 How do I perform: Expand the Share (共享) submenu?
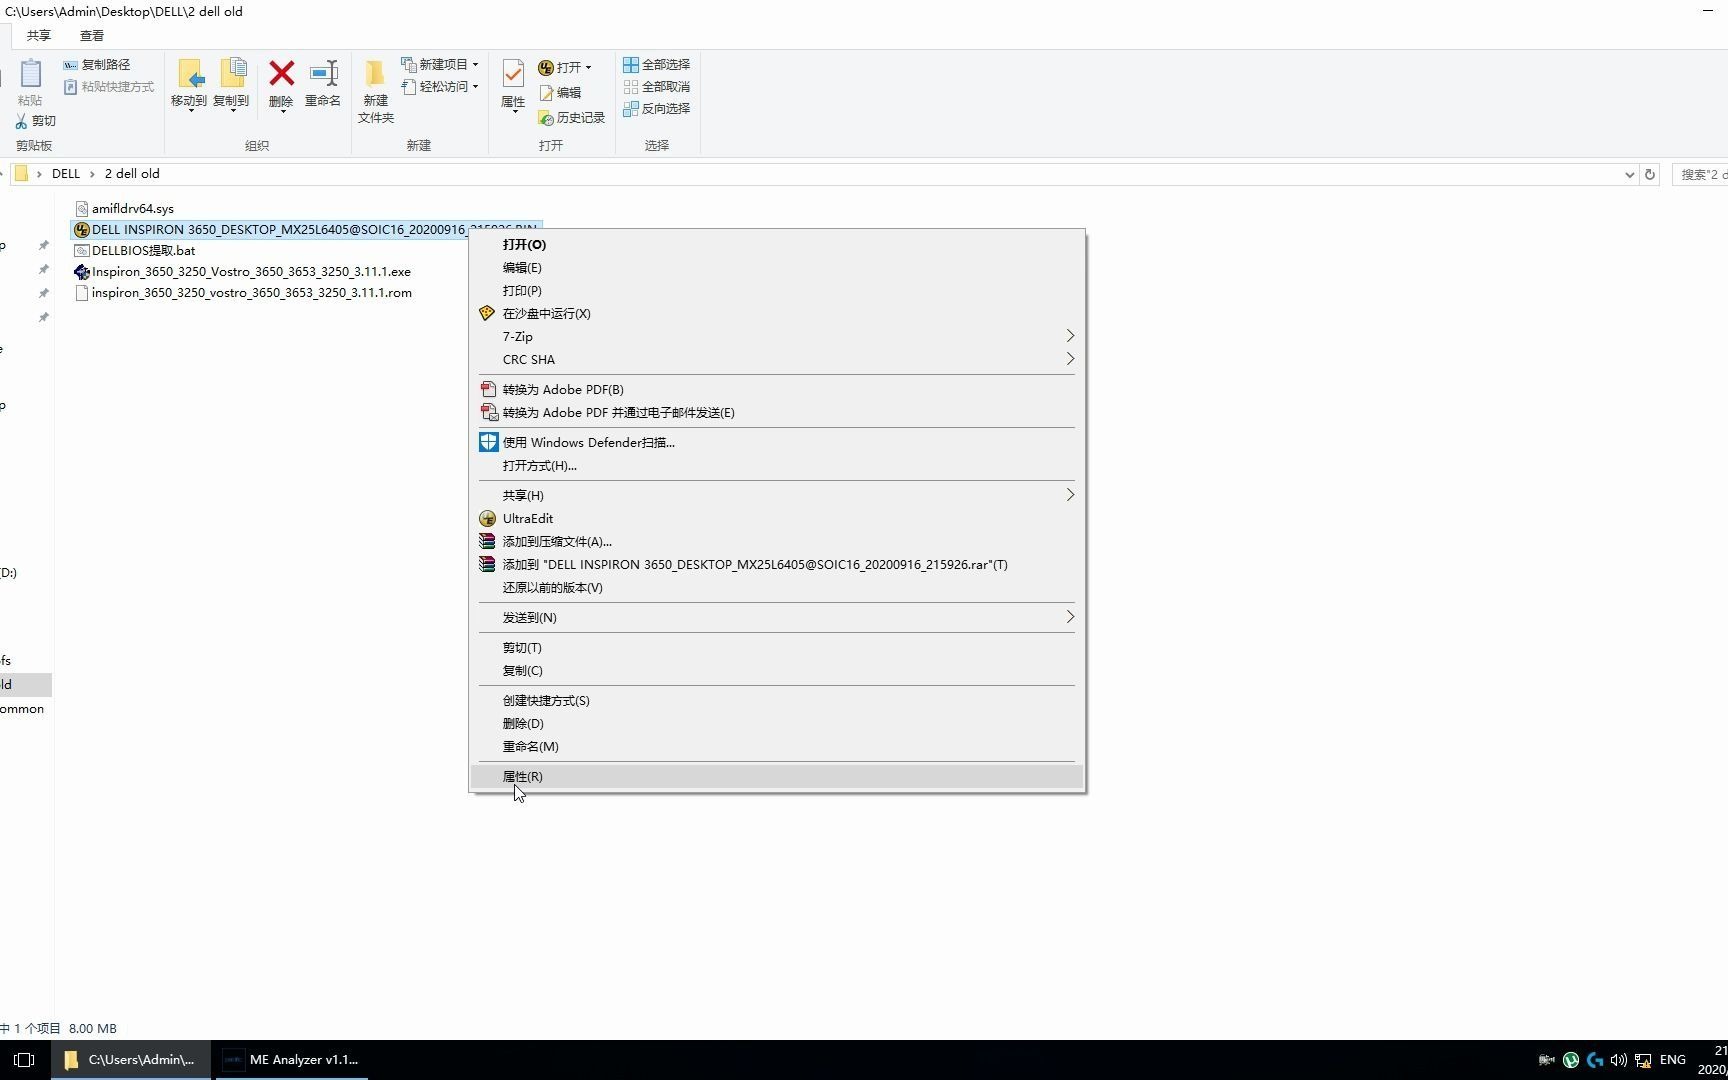tap(1070, 495)
